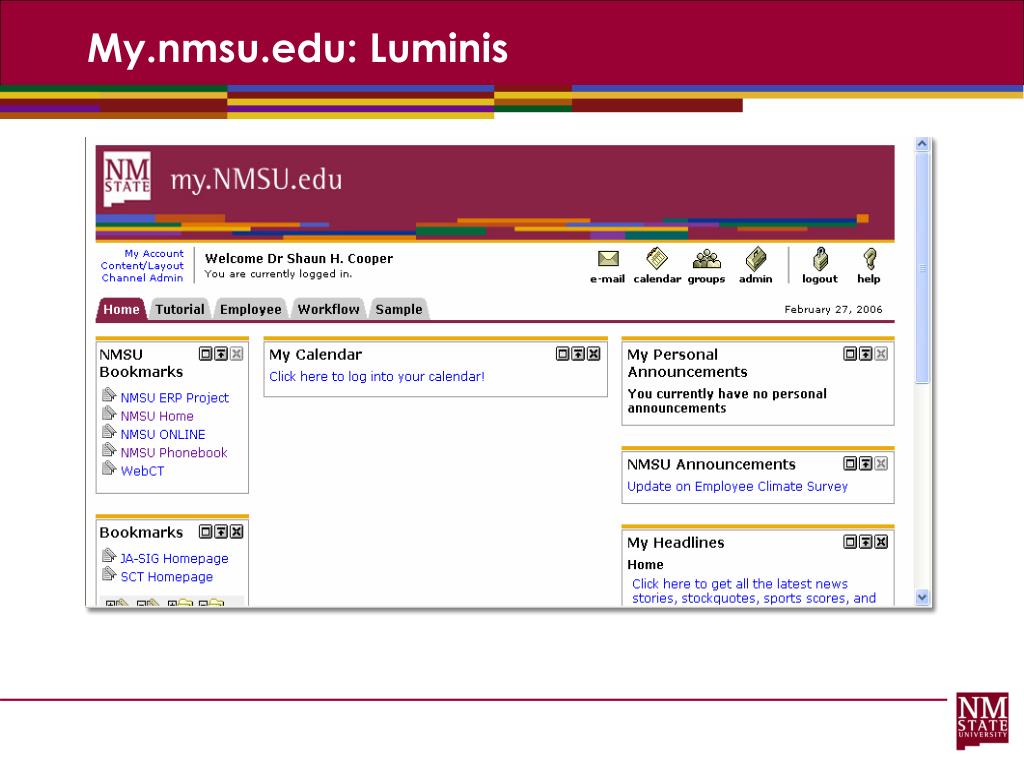Image resolution: width=1024 pixels, height=768 pixels.
Task: Close the My Headlines channel
Action: tap(881, 542)
